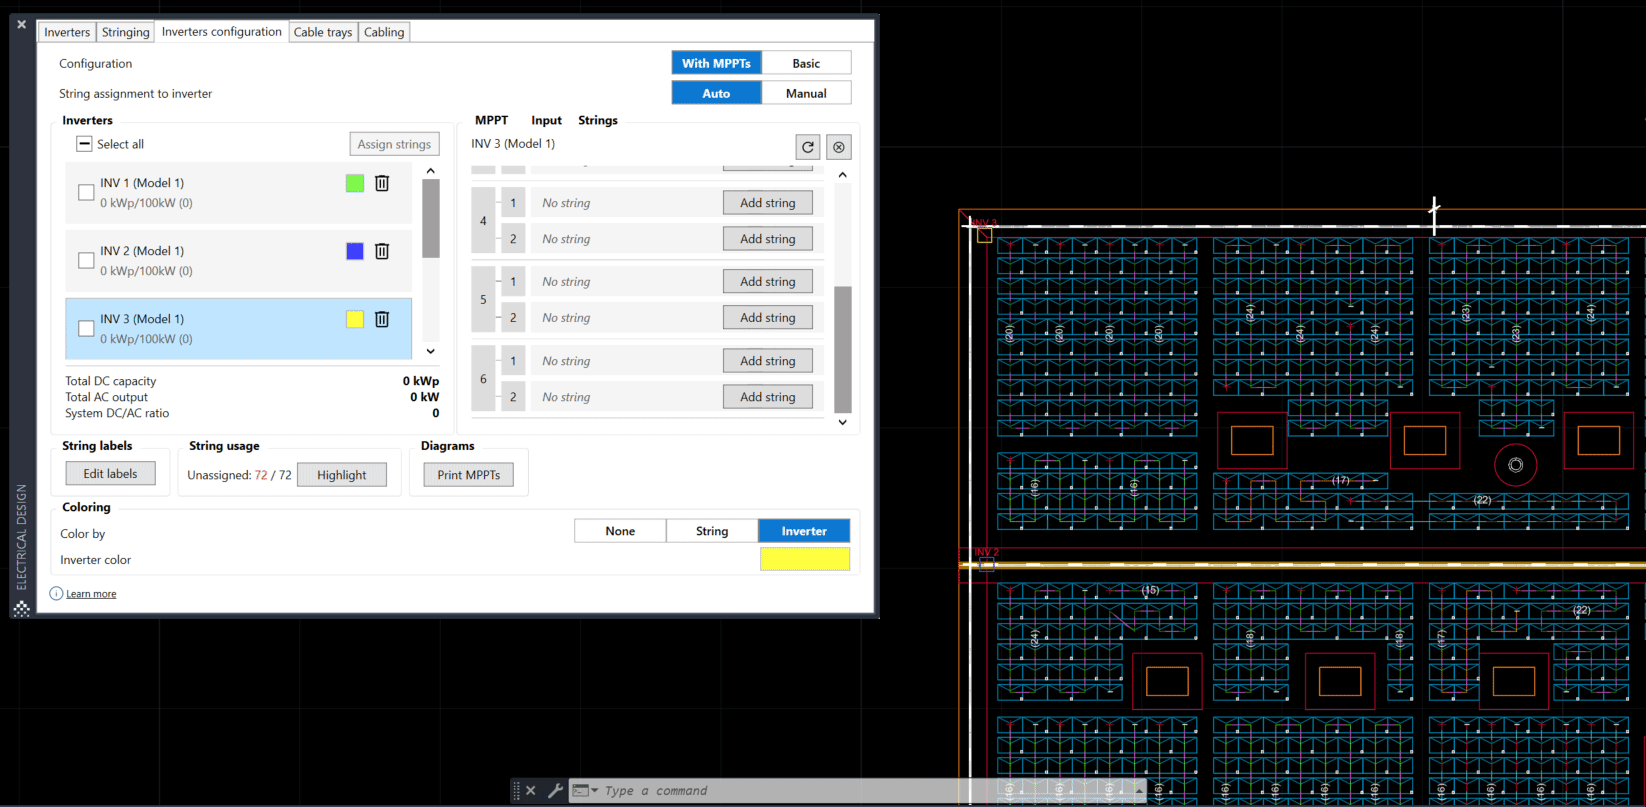
Task: Click the Edit labels button
Action: [x=110, y=474]
